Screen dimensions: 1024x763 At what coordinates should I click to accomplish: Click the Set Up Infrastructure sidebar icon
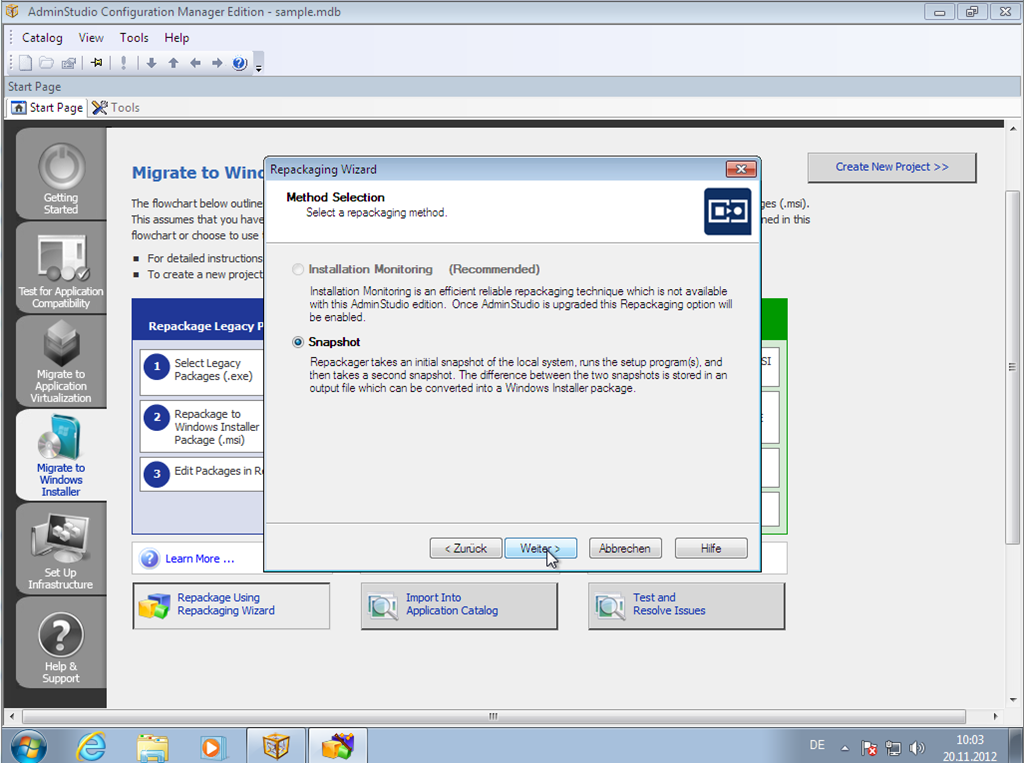point(60,549)
